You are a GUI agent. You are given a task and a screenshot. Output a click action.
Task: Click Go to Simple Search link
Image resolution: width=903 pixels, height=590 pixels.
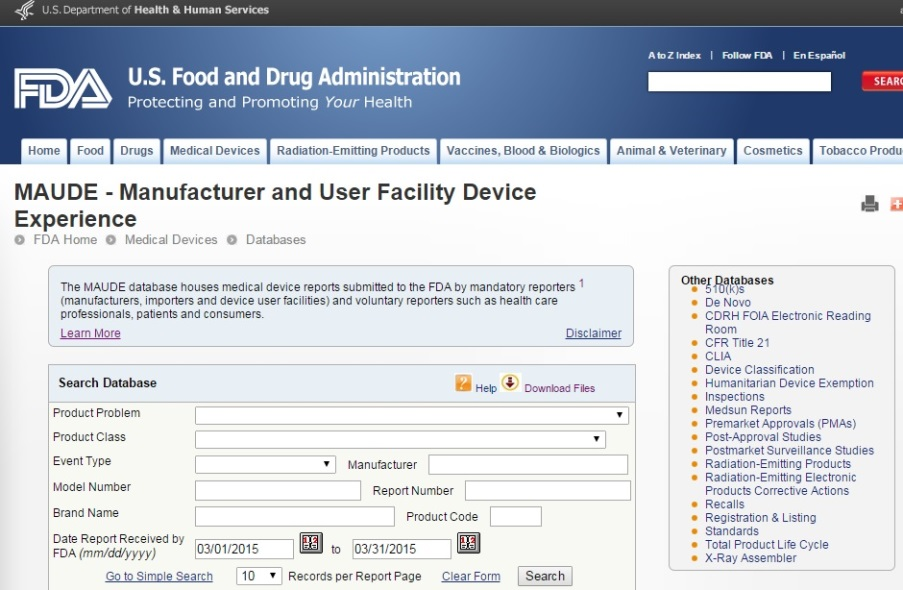tap(159, 576)
